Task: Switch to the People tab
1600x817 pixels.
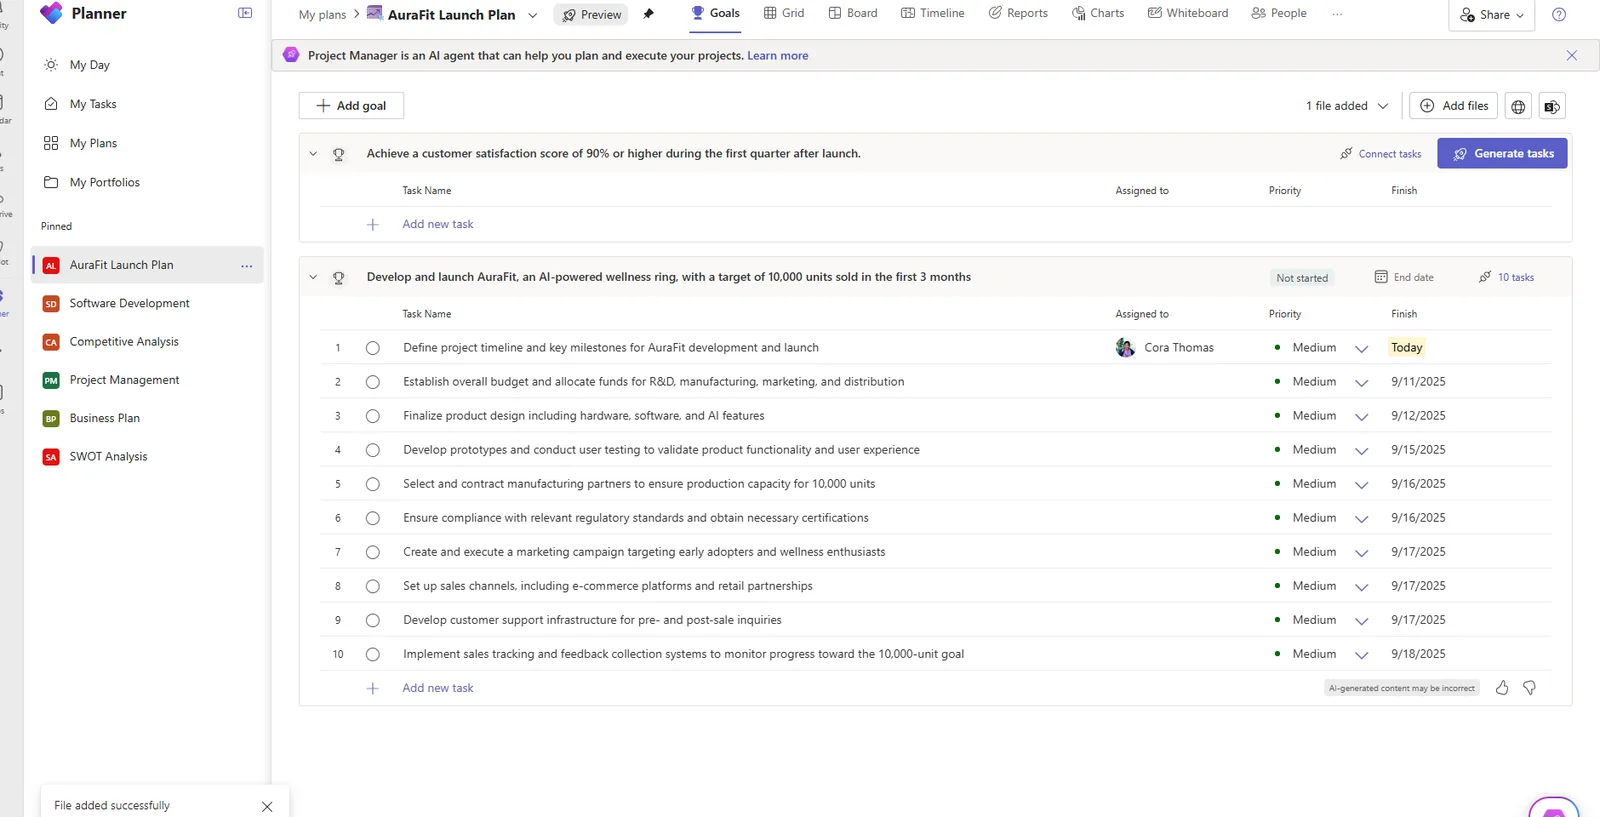Action: (x=1279, y=13)
